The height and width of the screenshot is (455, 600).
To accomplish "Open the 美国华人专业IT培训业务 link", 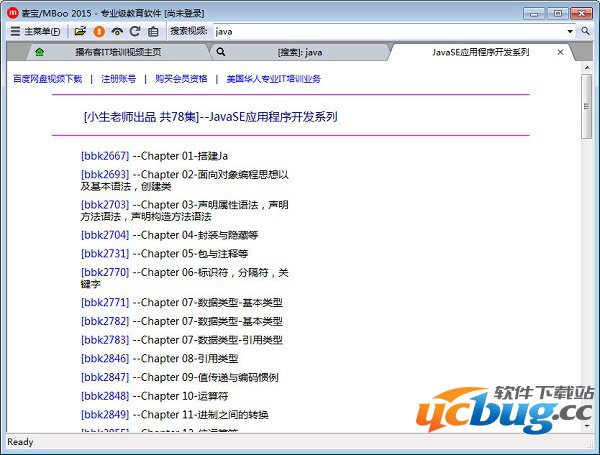I will [273, 79].
